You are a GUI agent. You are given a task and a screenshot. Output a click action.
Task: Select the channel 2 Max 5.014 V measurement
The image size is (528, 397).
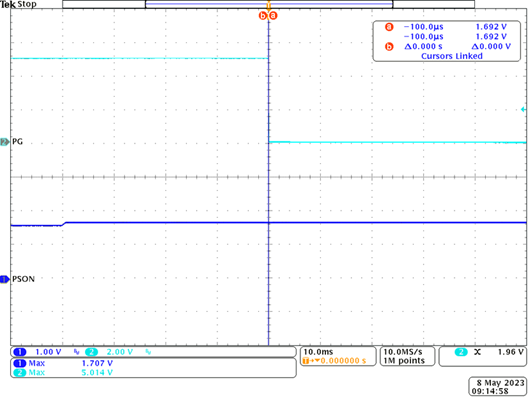click(63, 372)
